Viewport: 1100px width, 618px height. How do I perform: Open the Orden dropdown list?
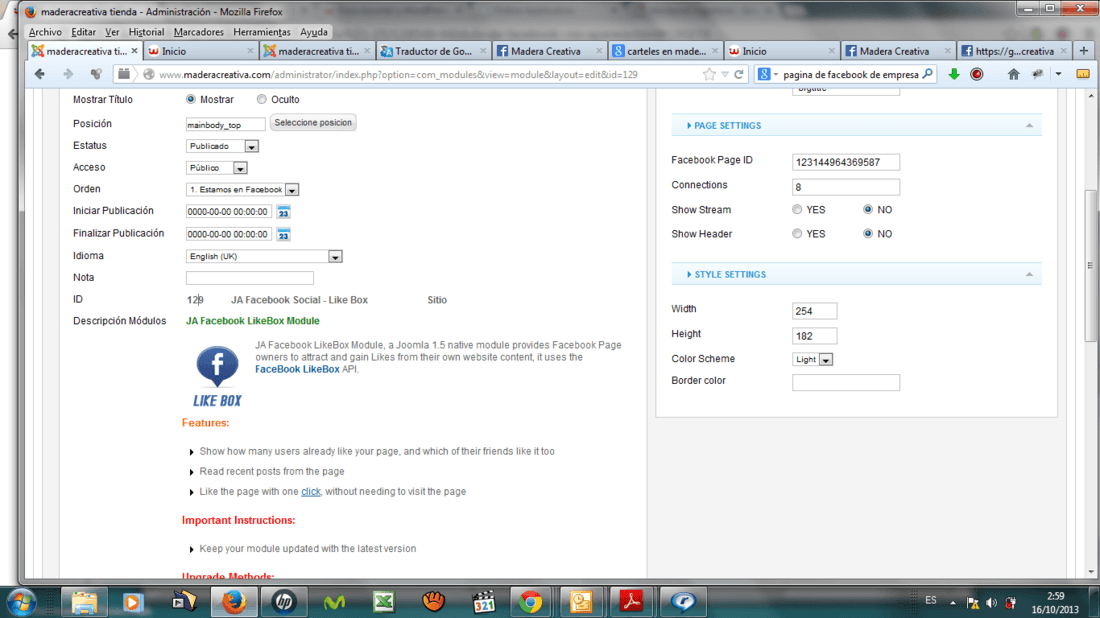[x=243, y=189]
